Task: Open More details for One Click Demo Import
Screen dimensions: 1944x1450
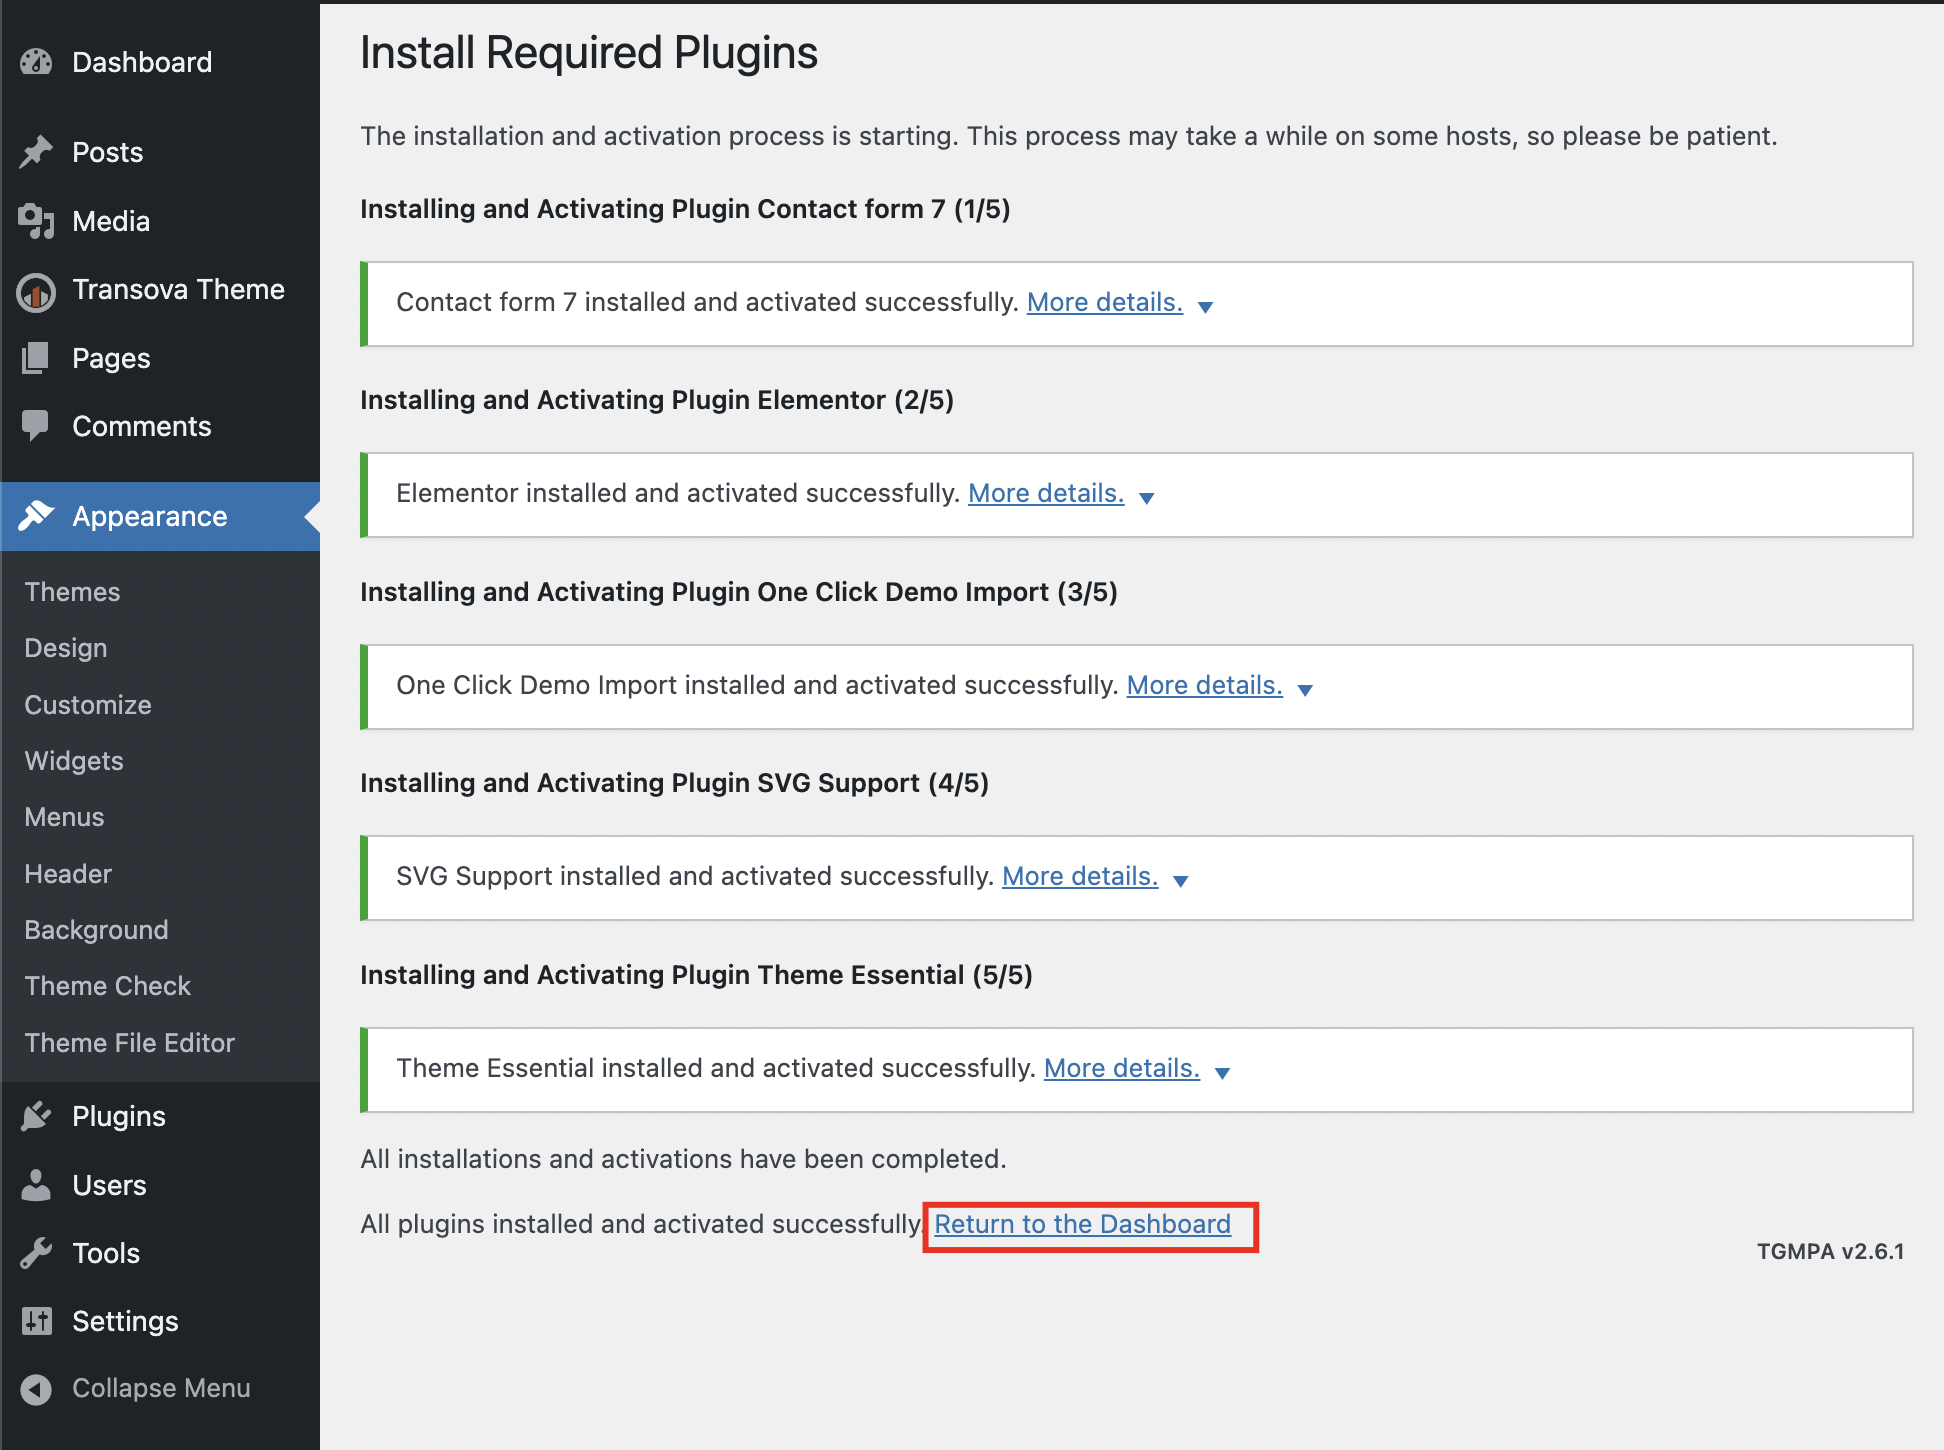Action: click(x=1204, y=685)
